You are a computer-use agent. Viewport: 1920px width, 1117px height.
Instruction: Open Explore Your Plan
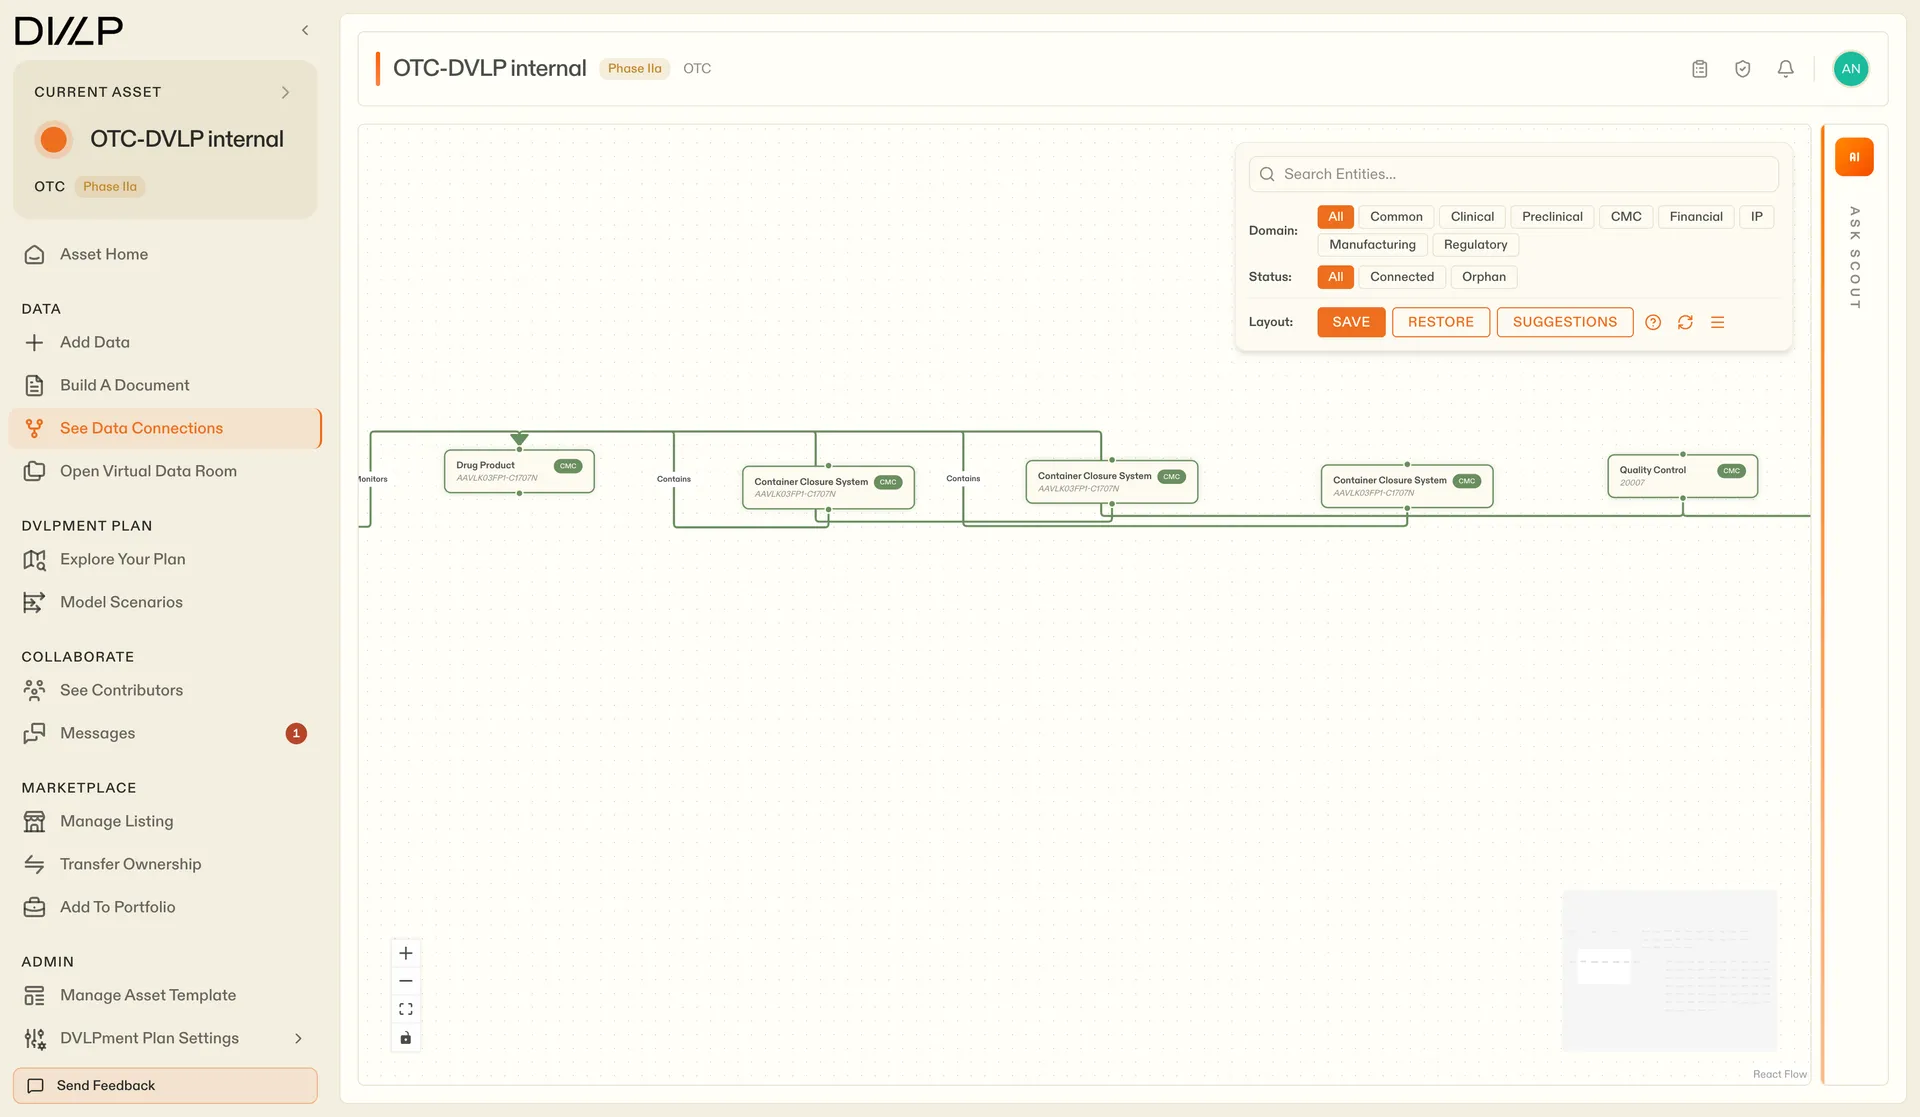[122, 559]
